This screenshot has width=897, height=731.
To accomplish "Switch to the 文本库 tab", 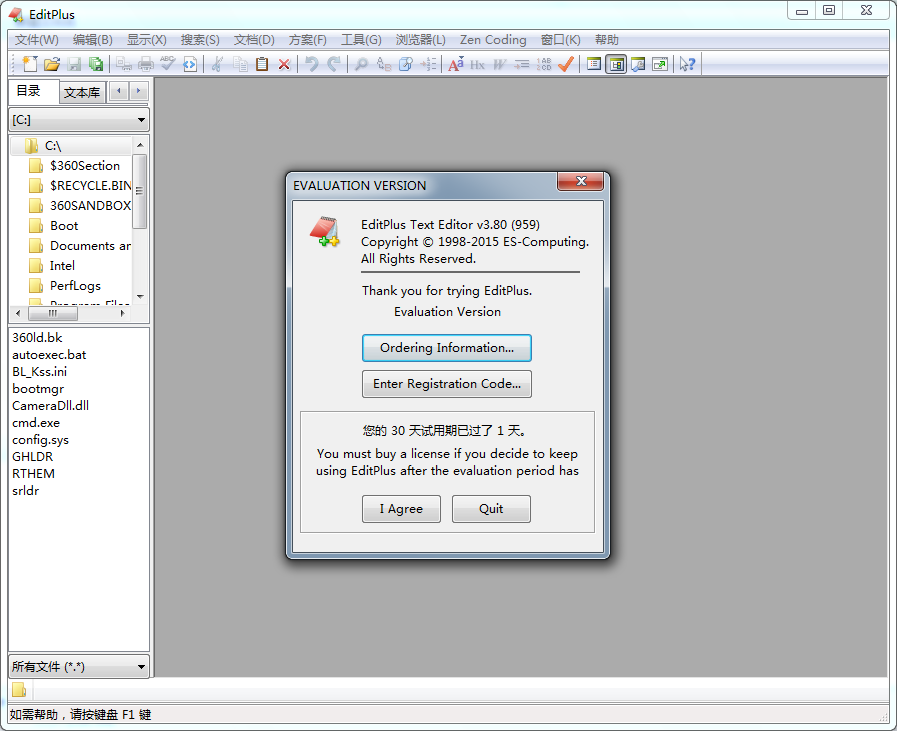I will [x=82, y=92].
